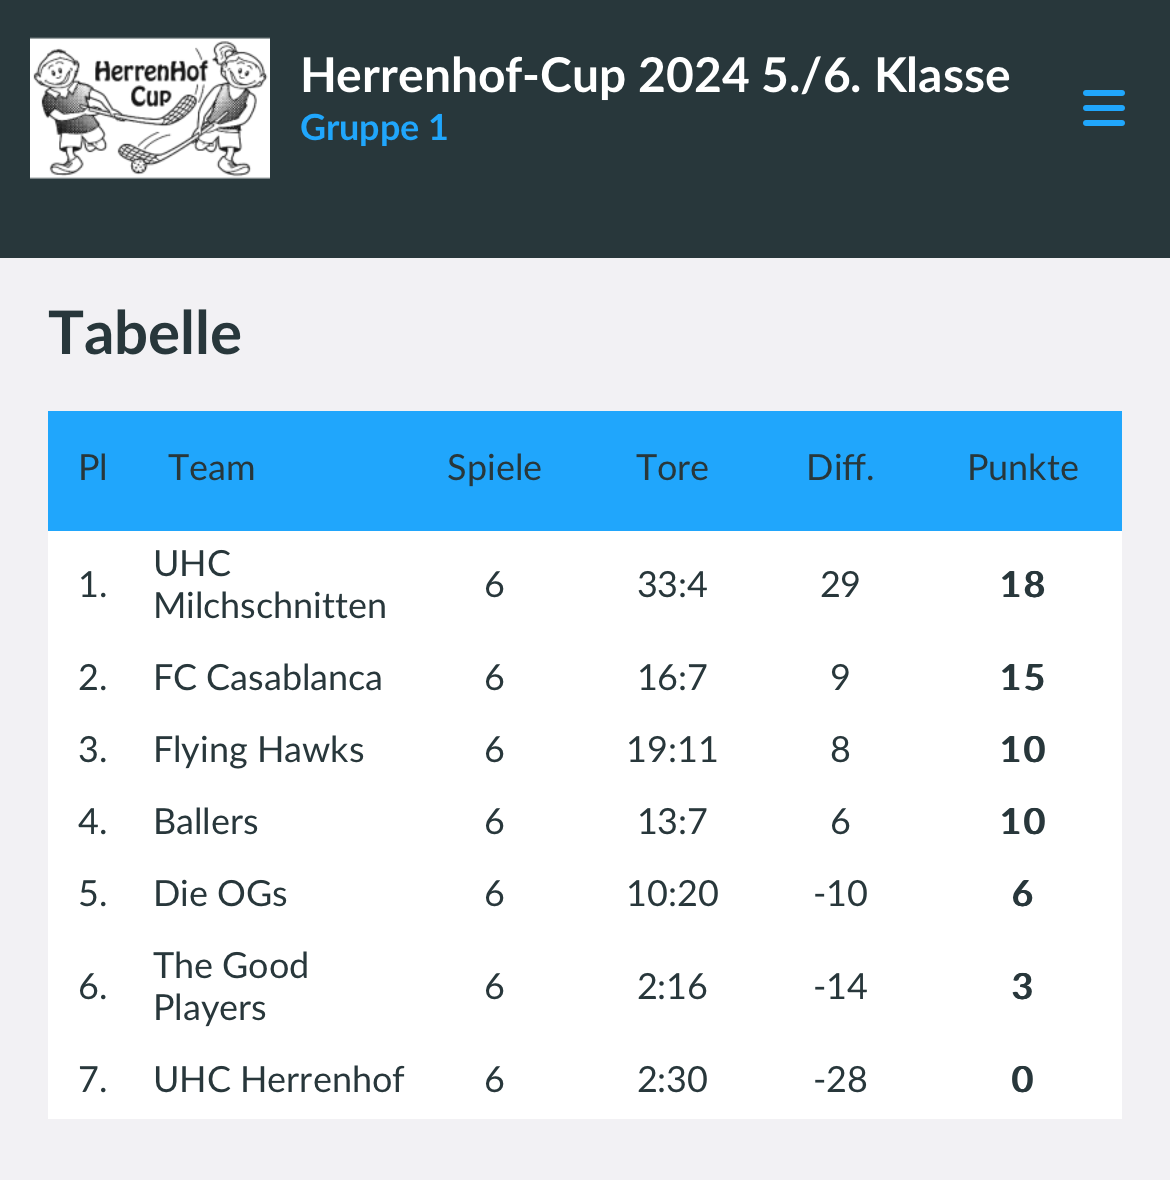
Task: Select the Team column header
Action: click(x=211, y=468)
